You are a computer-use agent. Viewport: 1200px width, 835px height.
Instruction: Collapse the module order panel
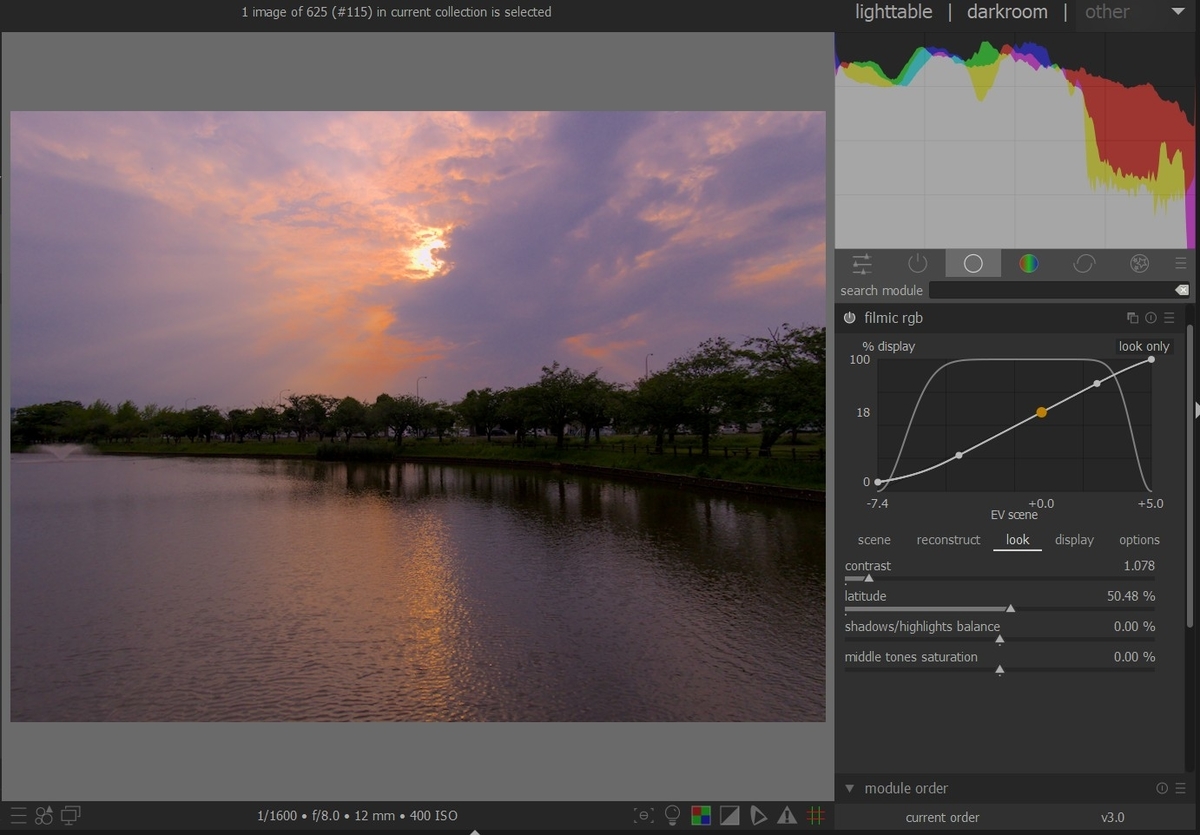pyautogui.click(x=850, y=788)
